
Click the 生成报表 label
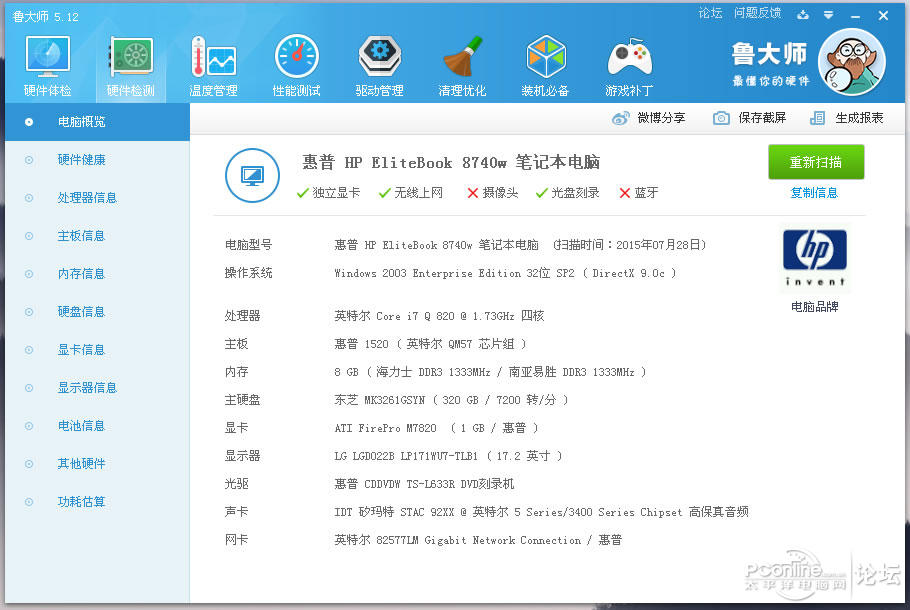tap(860, 118)
